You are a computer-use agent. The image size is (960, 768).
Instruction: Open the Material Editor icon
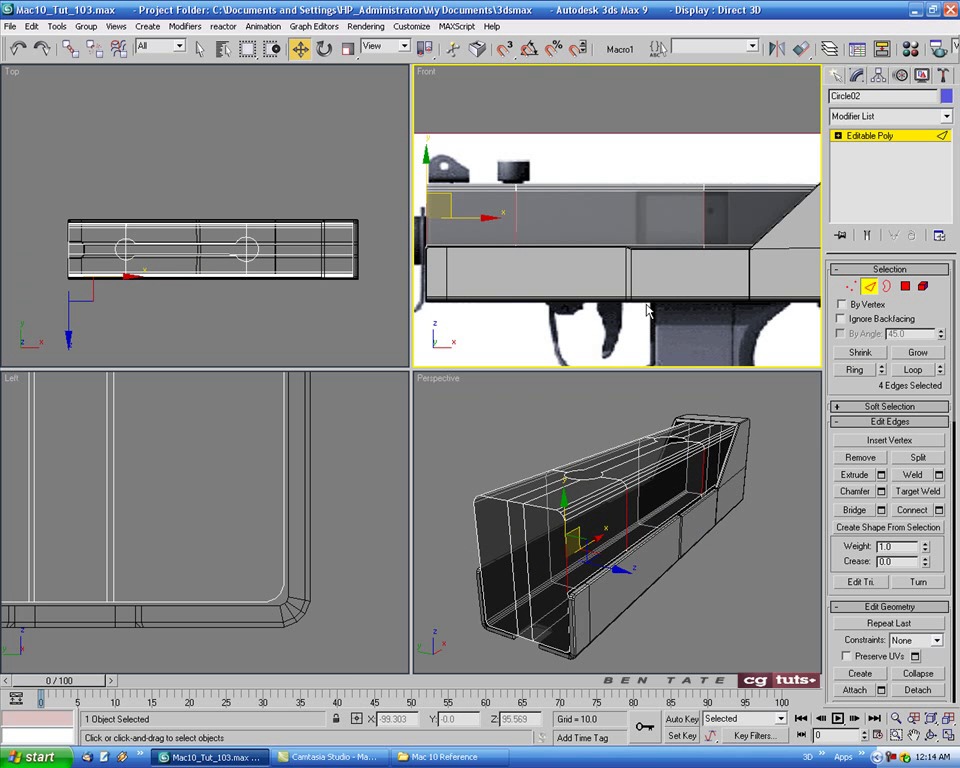[910, 49]
